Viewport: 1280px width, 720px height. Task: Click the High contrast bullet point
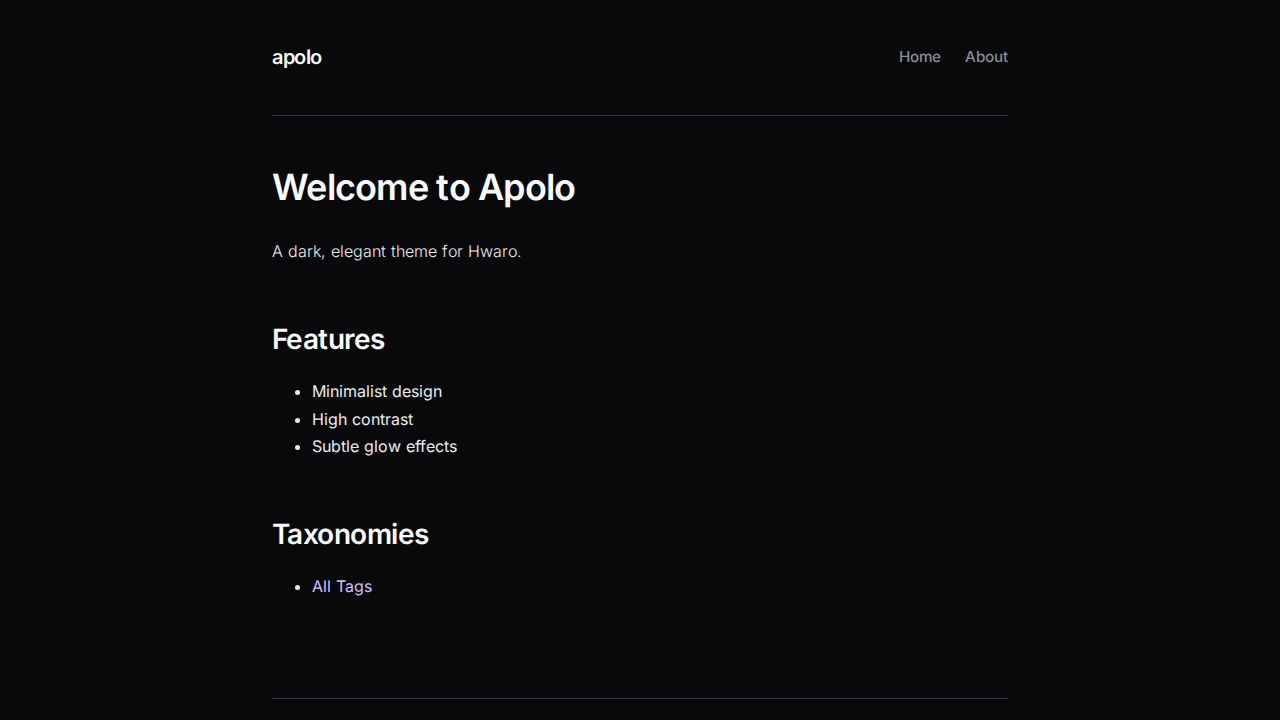pos(362,419)
